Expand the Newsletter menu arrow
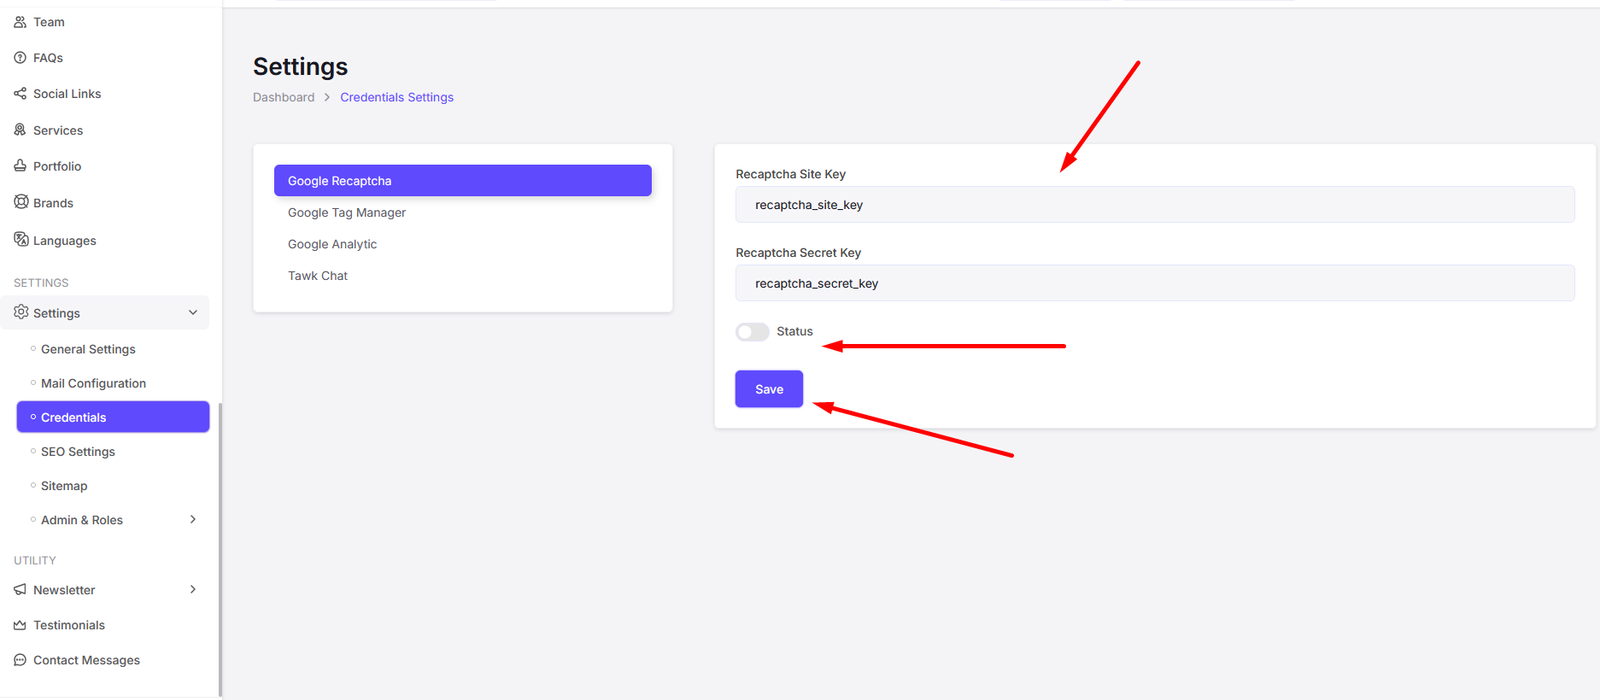This screenshot has height=700, width=1600. coord(193,590)
